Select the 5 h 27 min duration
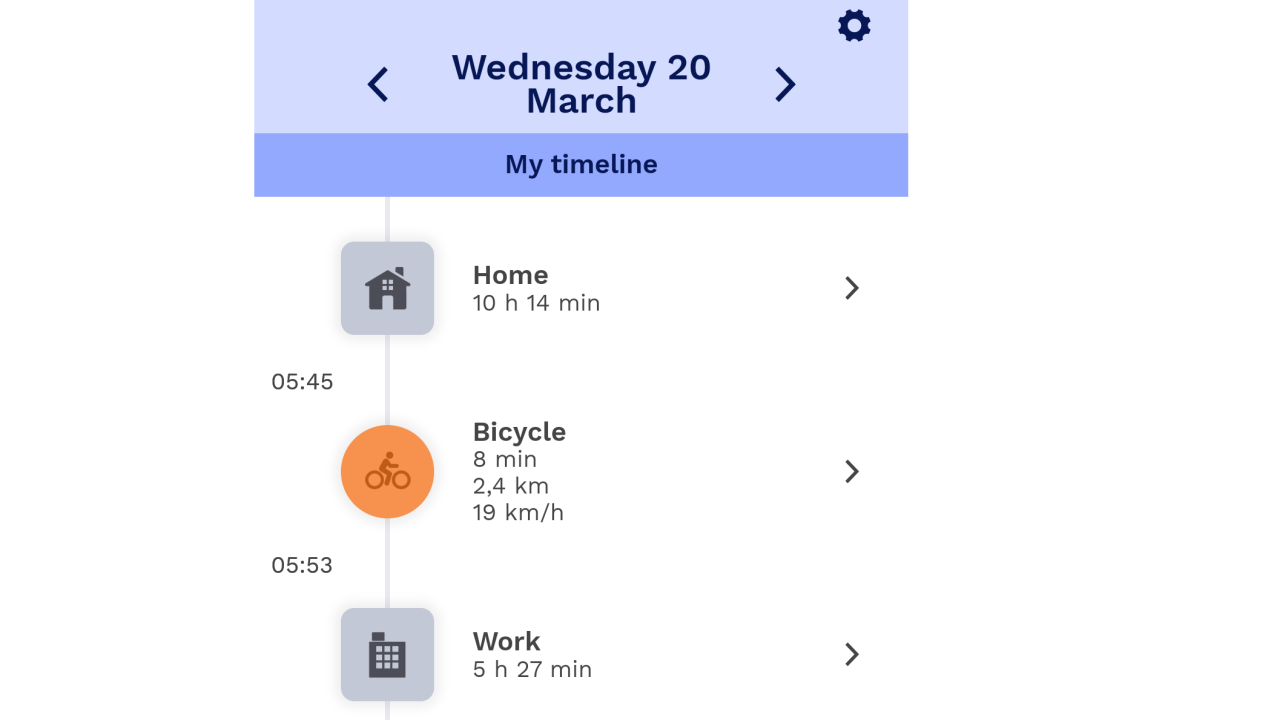This screenshot has height=720, width=1280. [x=532, y=670]
